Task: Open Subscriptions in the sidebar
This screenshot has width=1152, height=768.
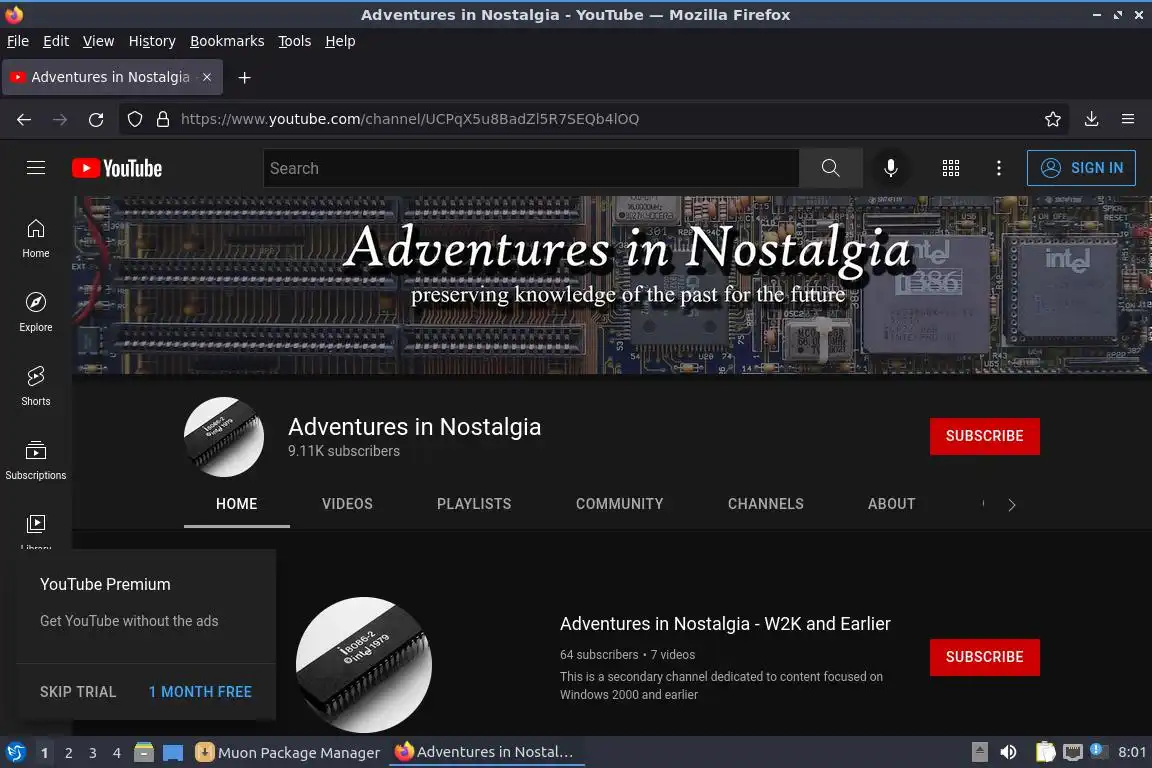Action: point(35,460)
